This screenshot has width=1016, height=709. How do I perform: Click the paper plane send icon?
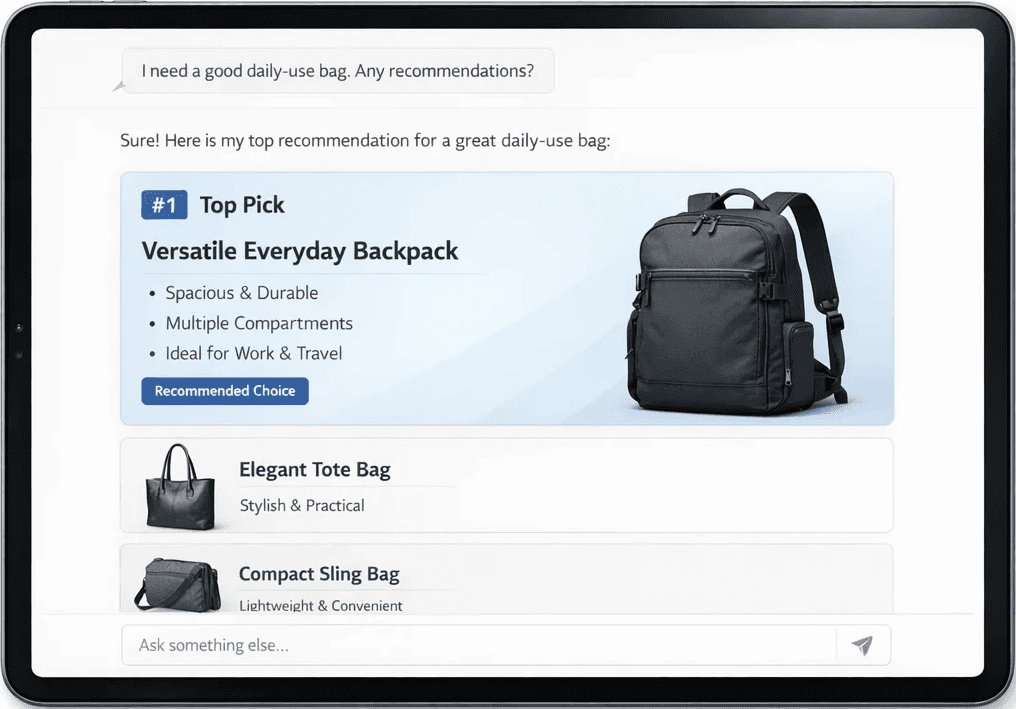862,645
